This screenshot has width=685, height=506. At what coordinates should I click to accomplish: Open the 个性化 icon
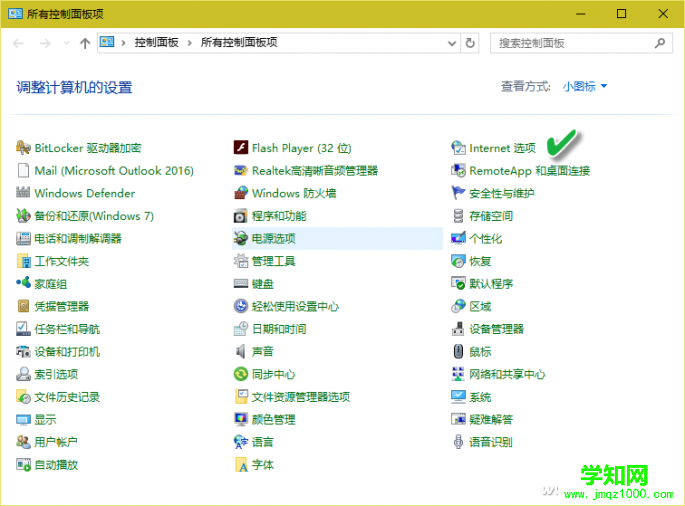458,238
